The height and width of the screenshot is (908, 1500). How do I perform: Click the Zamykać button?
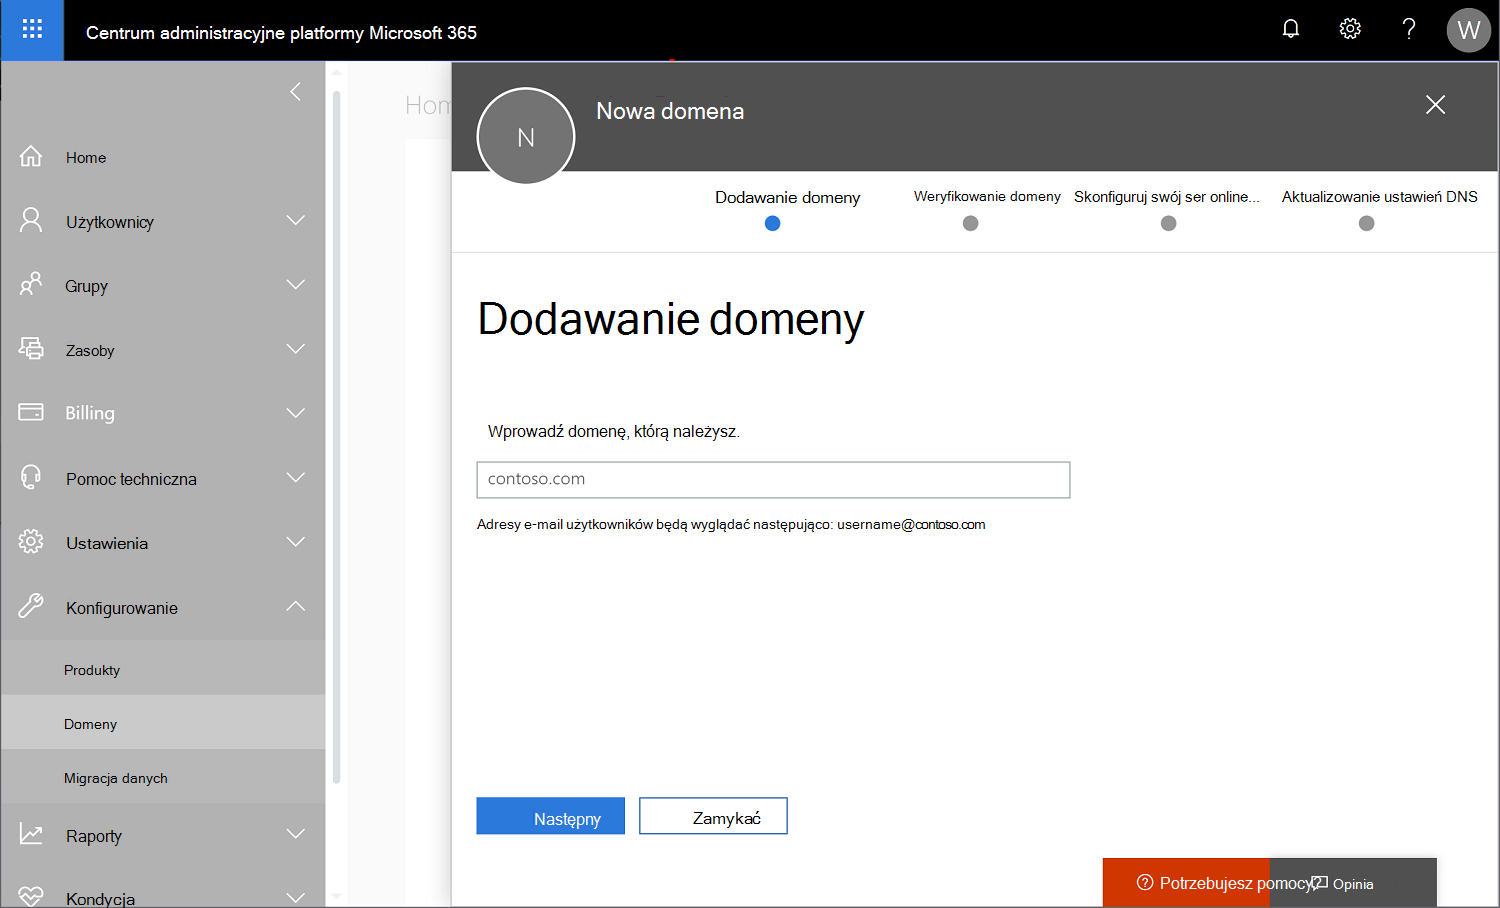tap(713, 816)
